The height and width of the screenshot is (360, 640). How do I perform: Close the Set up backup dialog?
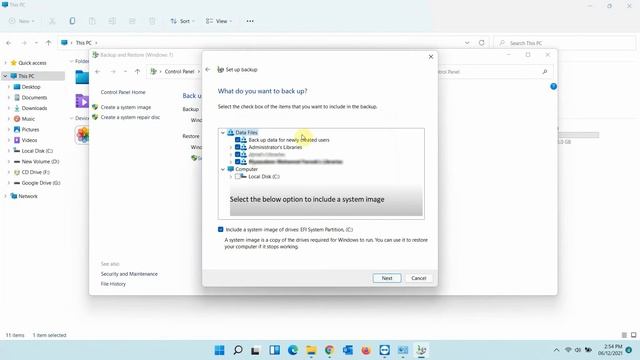point(431,57)
